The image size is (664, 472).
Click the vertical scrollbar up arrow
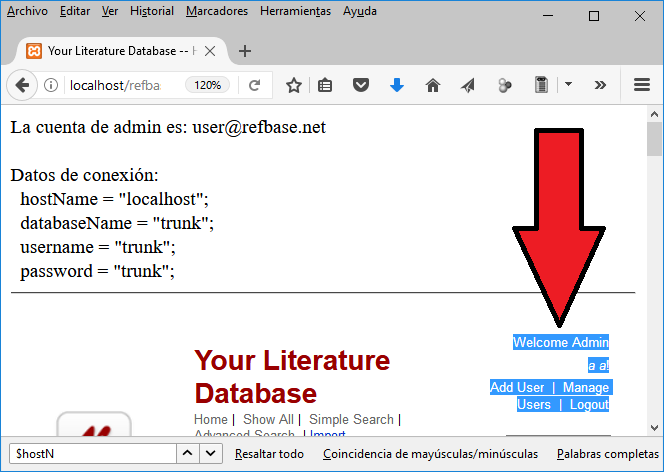654,114
